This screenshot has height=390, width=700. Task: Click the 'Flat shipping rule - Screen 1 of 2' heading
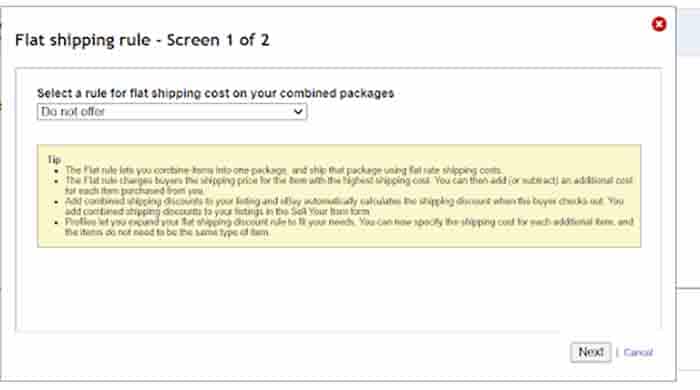click(142, 40)
